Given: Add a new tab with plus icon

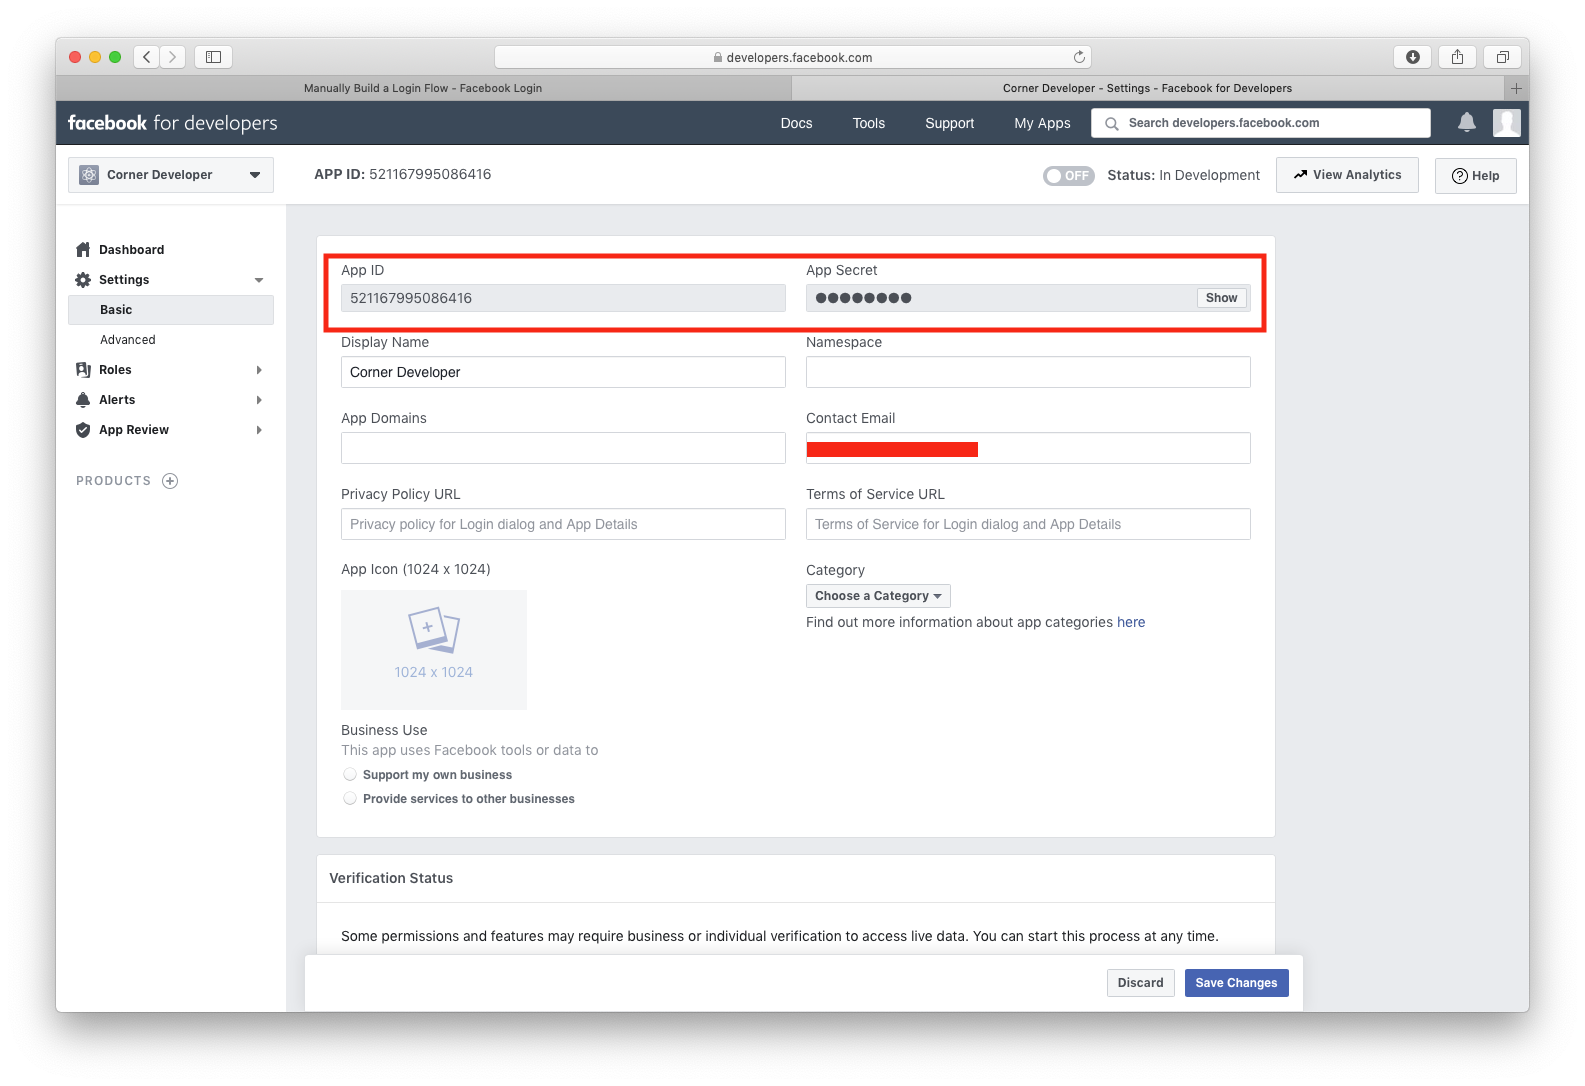Looking at the screenshot, I should (1516, 88).
